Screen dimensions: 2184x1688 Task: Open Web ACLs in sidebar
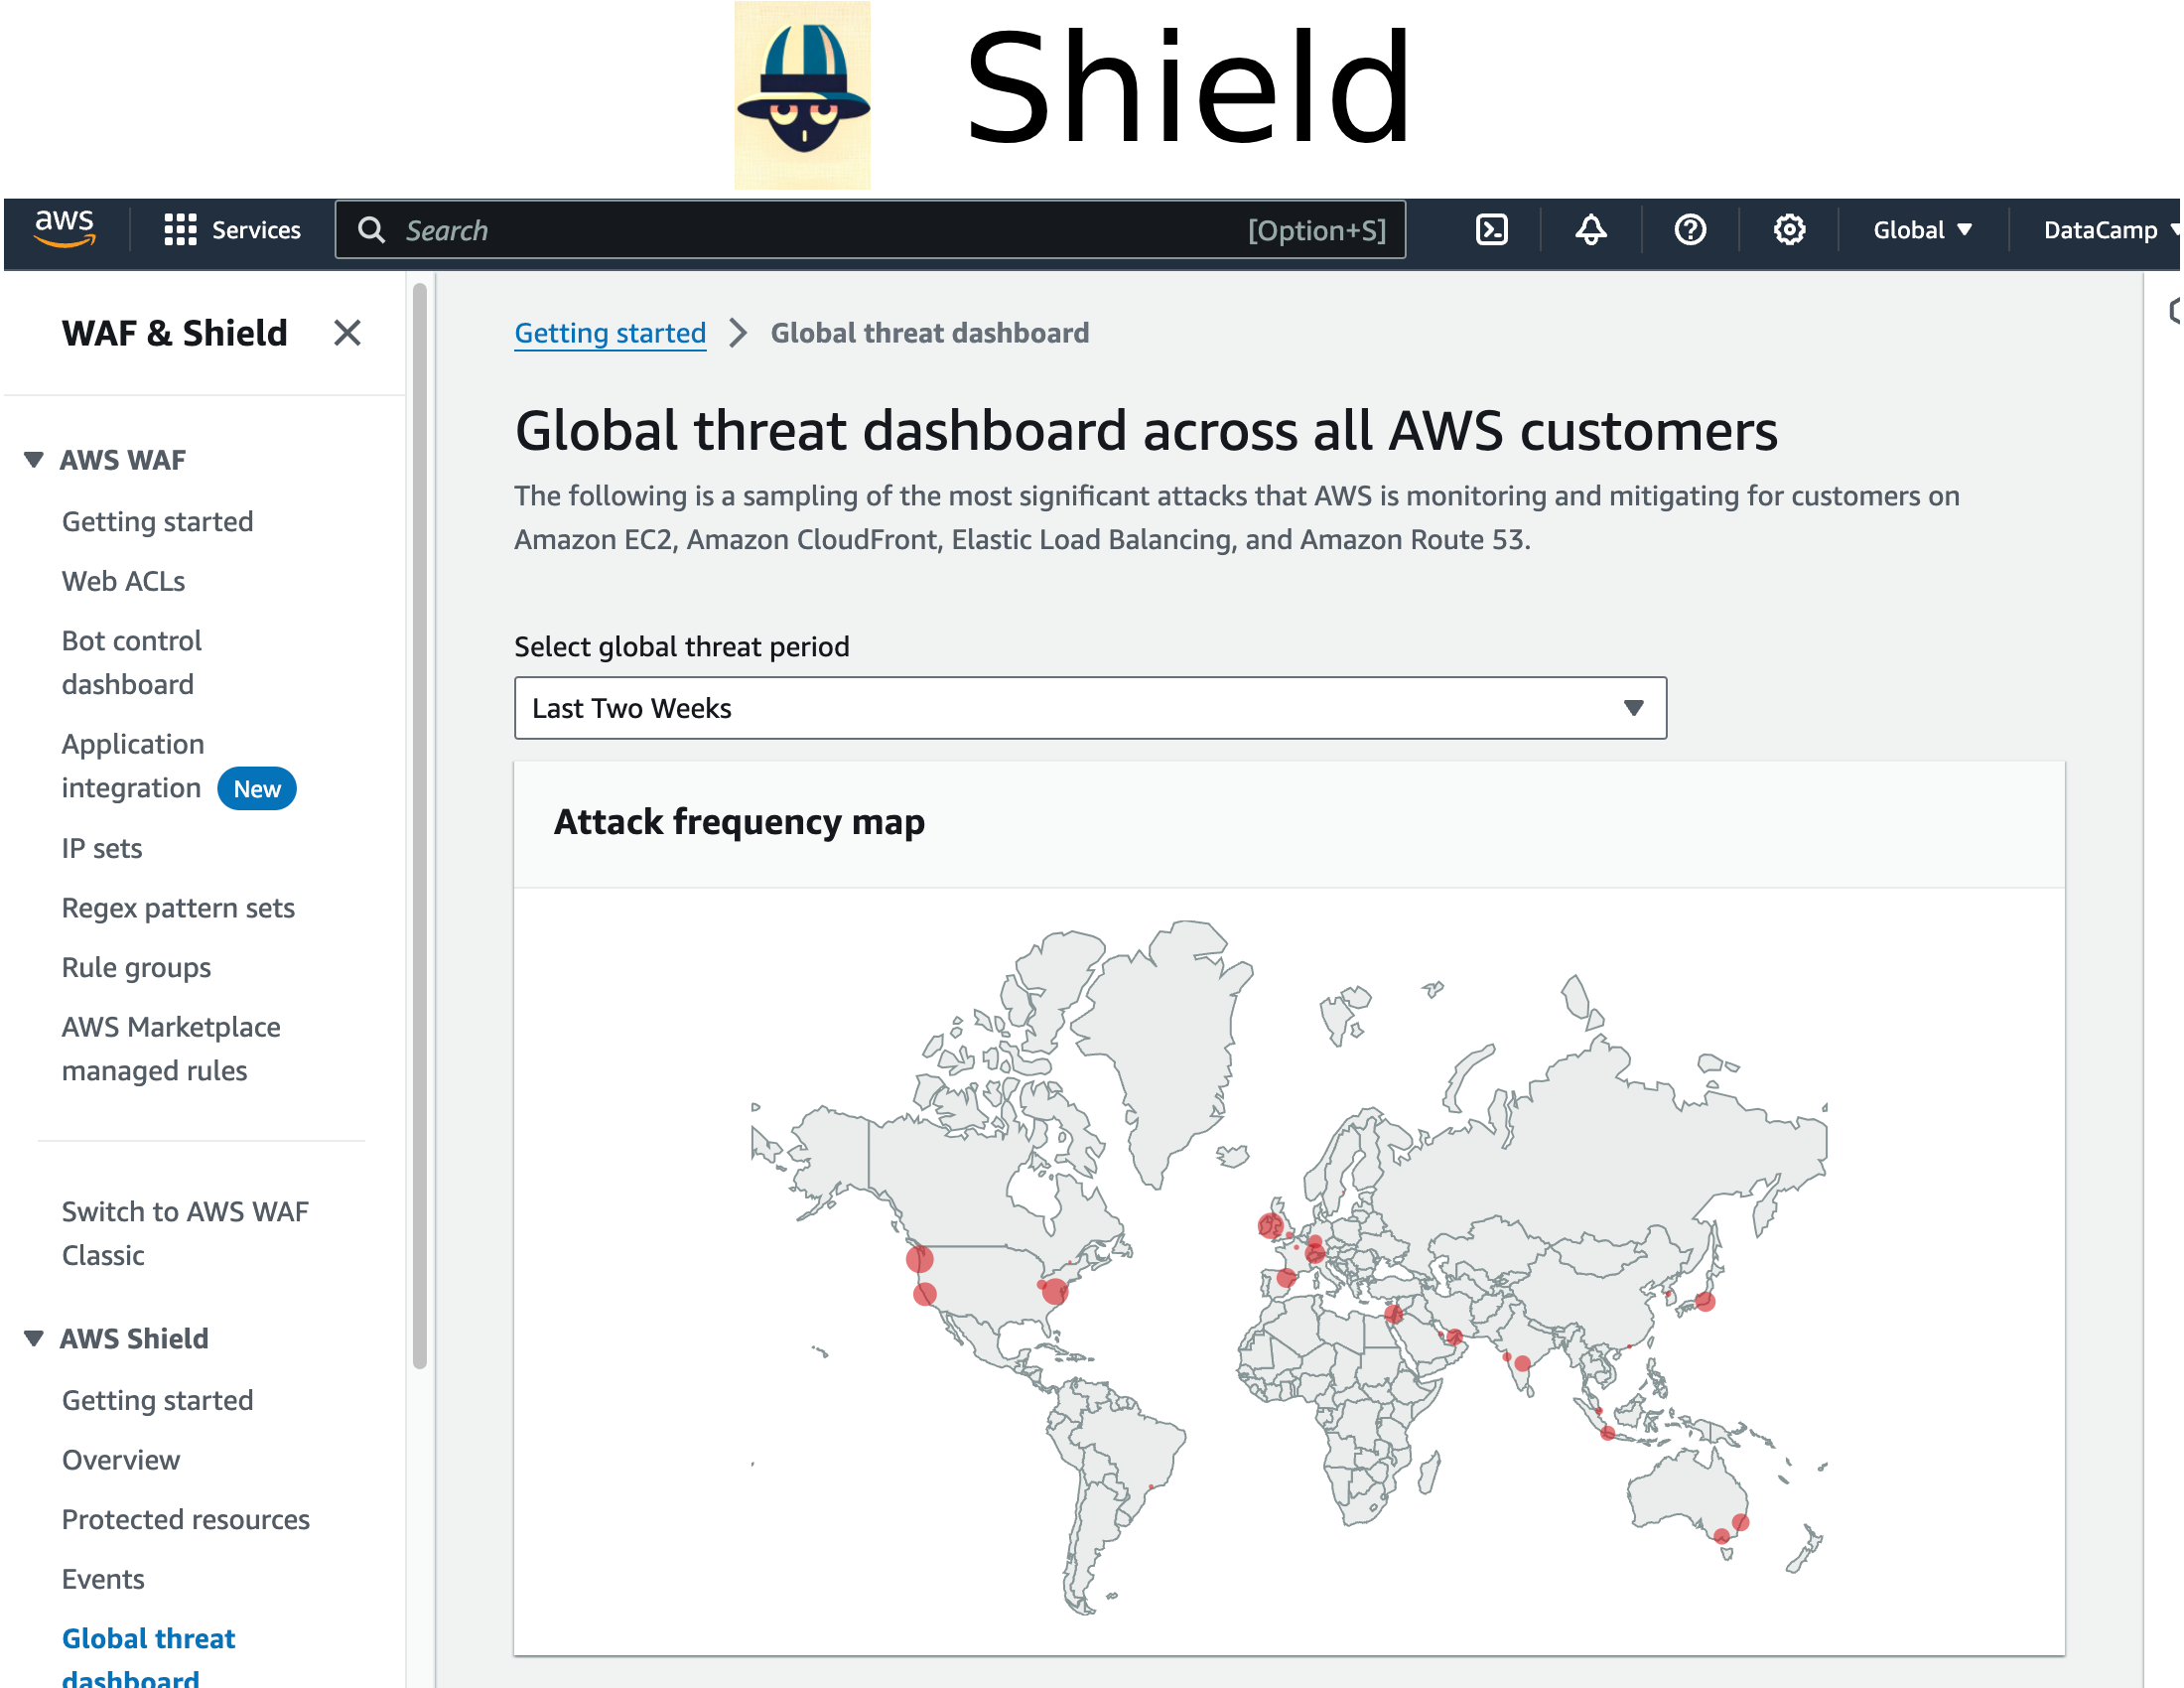pos(123,582)
